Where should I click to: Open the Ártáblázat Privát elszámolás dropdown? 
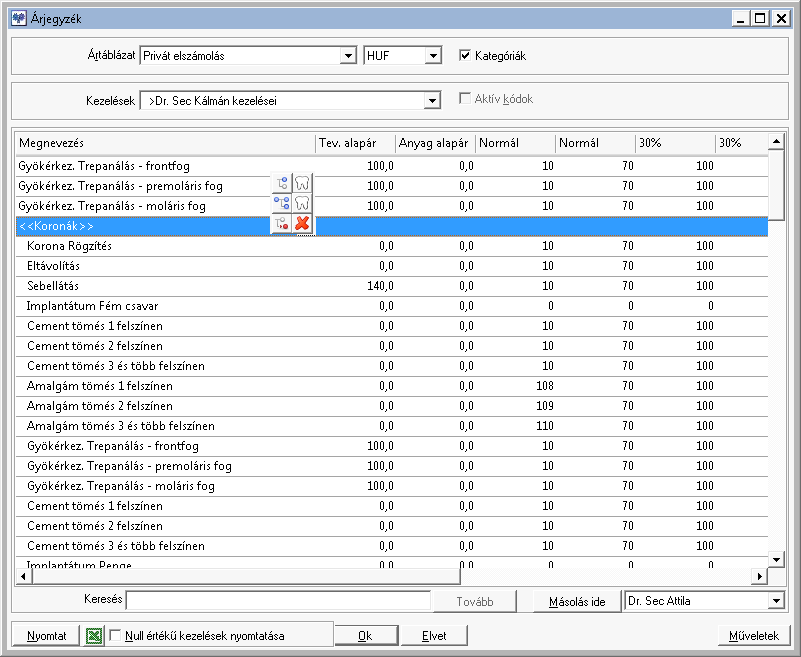coord(348,55)
